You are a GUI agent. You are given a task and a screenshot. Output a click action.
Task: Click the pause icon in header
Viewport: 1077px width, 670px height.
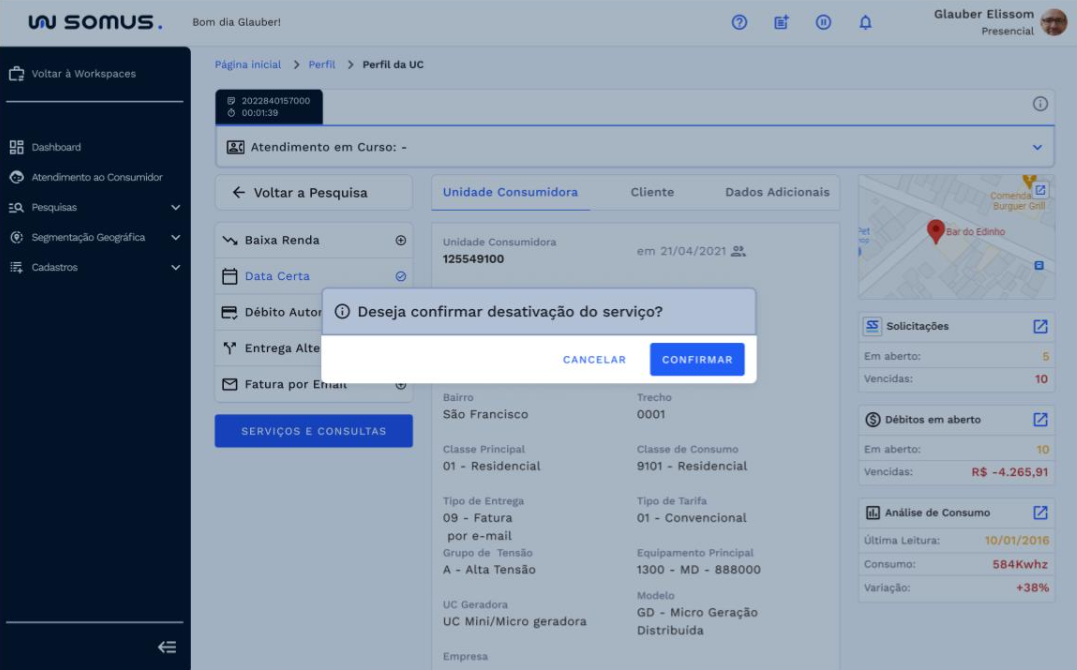[x=823, y=22]
